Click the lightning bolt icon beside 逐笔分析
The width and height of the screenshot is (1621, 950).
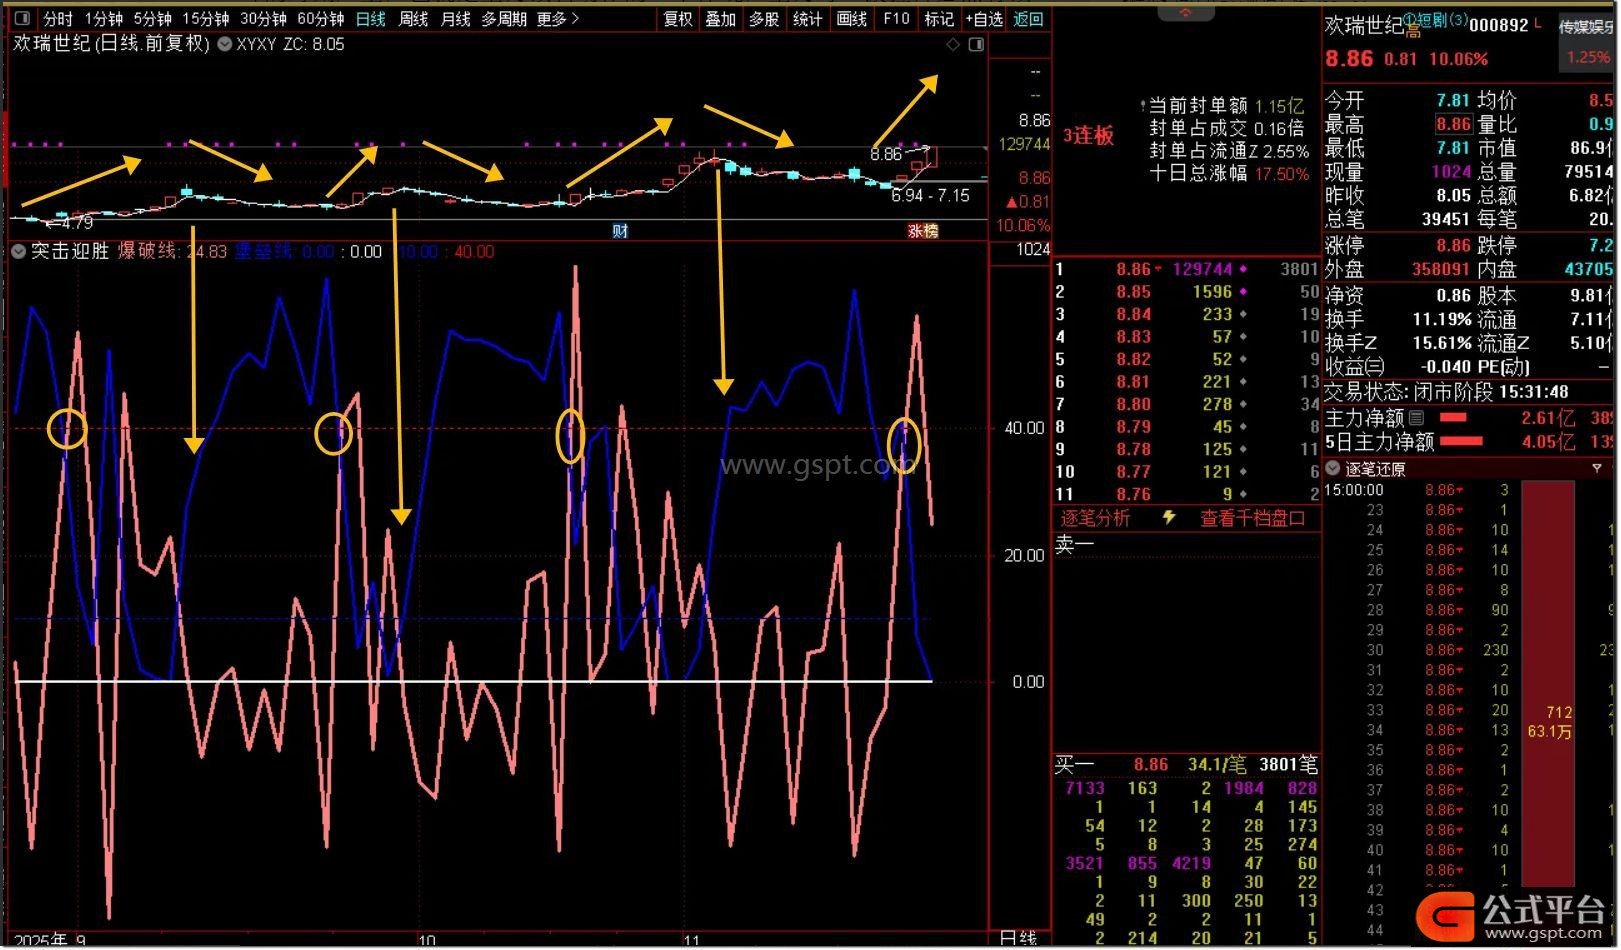point(1168,518)
